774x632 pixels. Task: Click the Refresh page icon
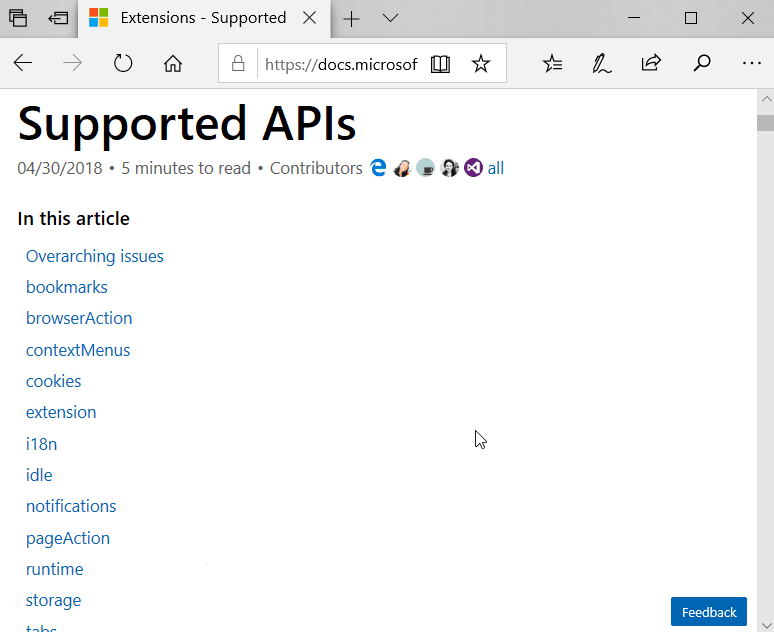(x=123, y=64)
